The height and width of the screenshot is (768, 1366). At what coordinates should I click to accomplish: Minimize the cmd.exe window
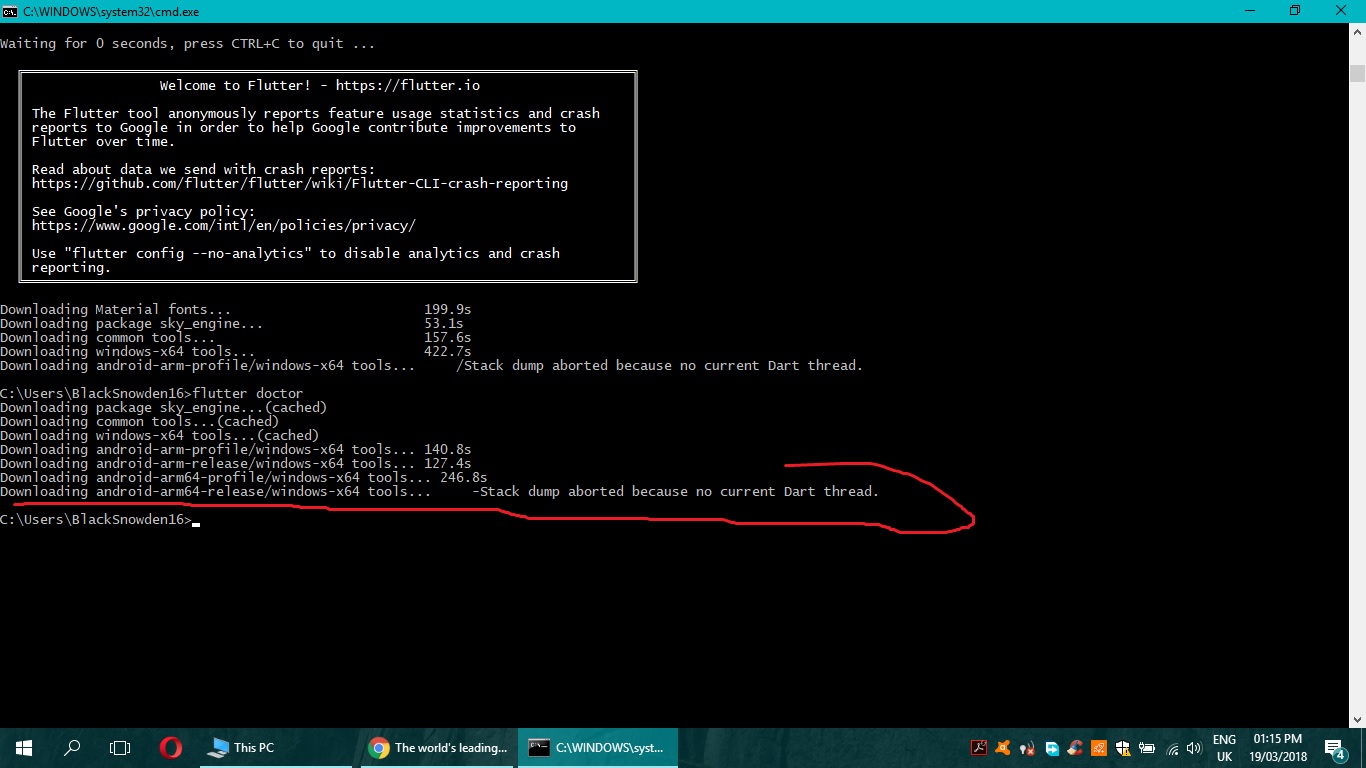[1249, 10]
